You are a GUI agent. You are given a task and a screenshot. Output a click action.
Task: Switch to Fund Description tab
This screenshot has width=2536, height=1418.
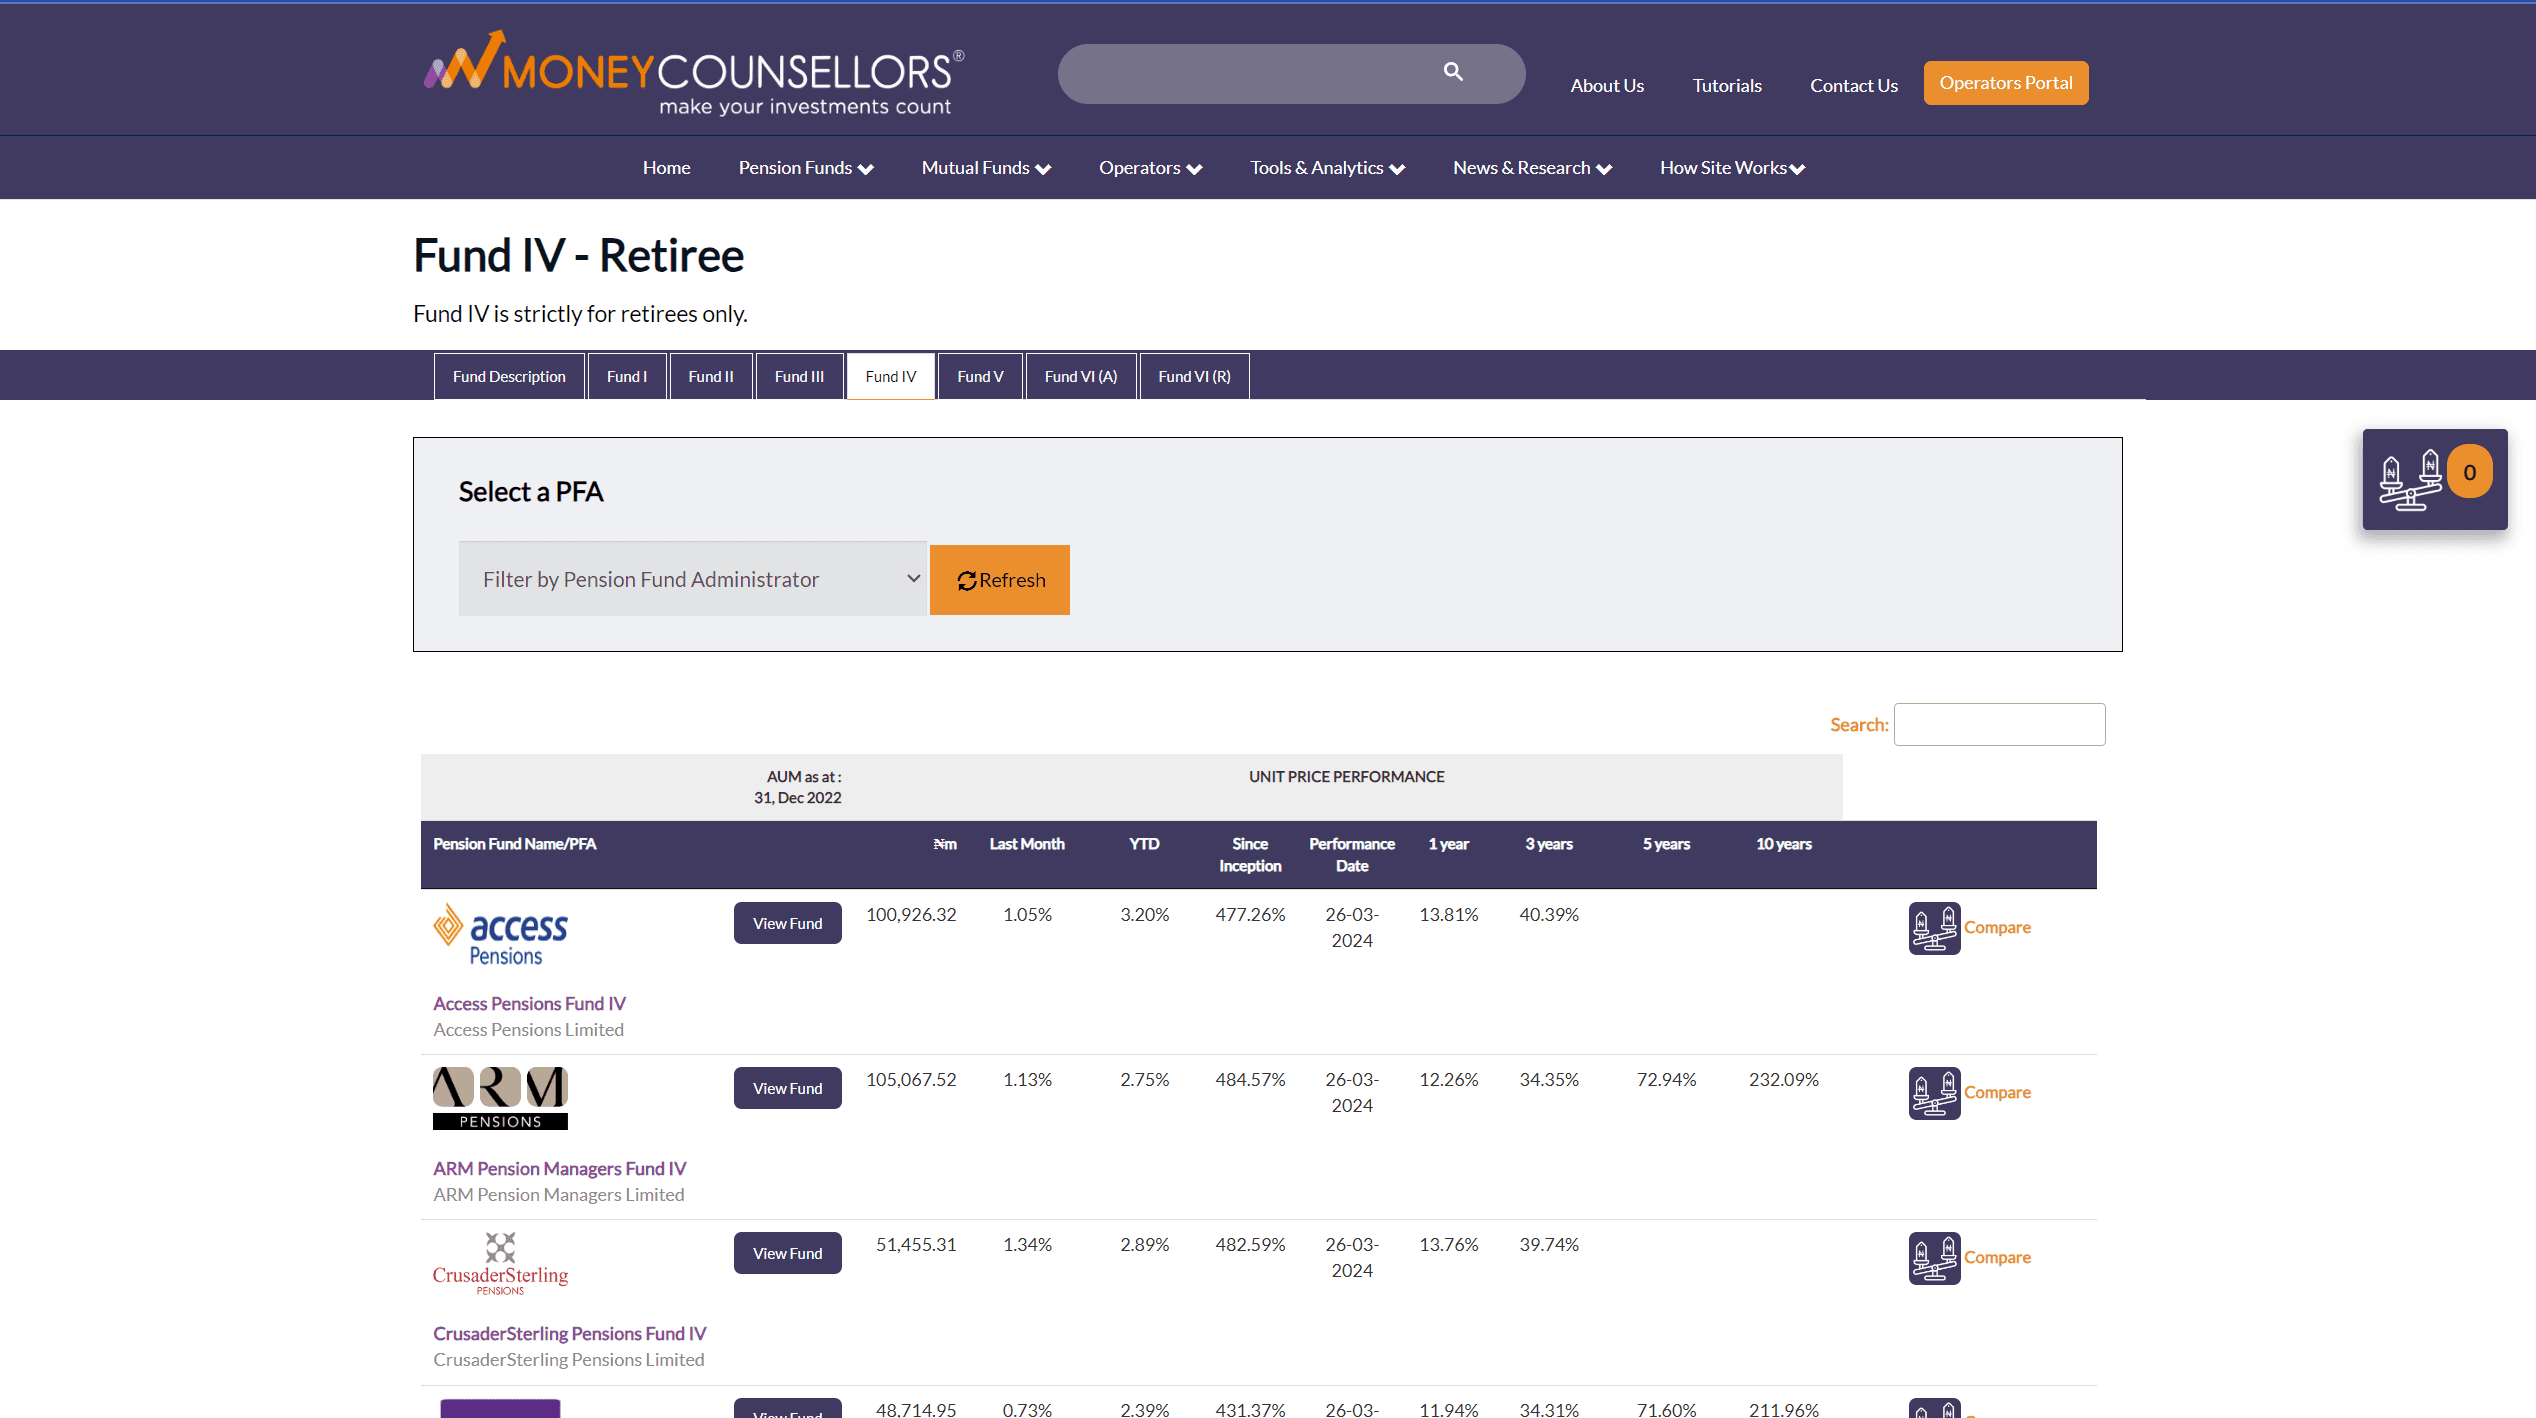[509, 376]
